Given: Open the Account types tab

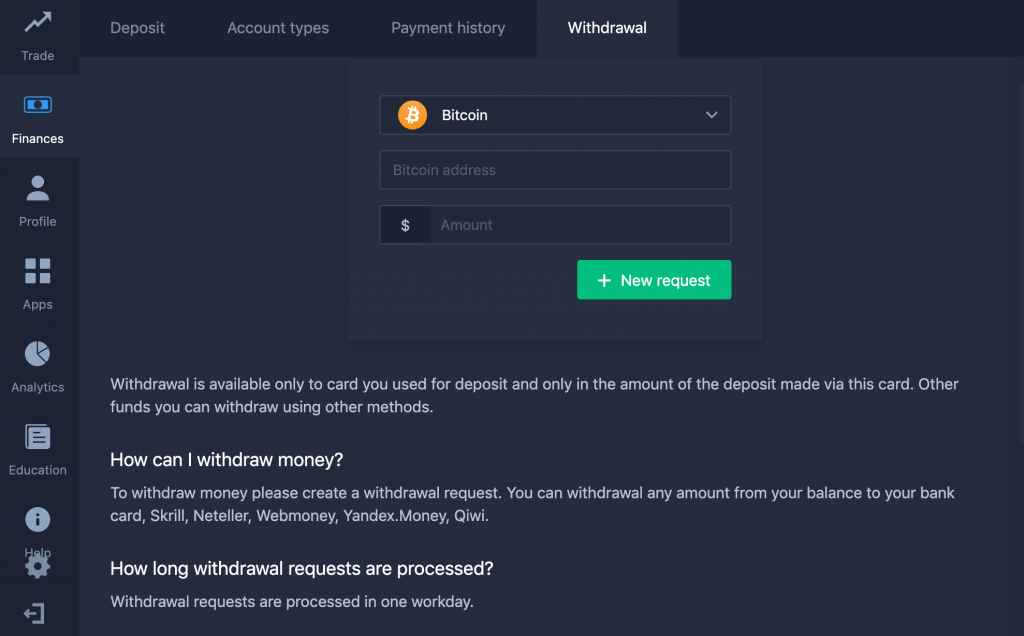Looking at the screenshot, I should [278, 28].
